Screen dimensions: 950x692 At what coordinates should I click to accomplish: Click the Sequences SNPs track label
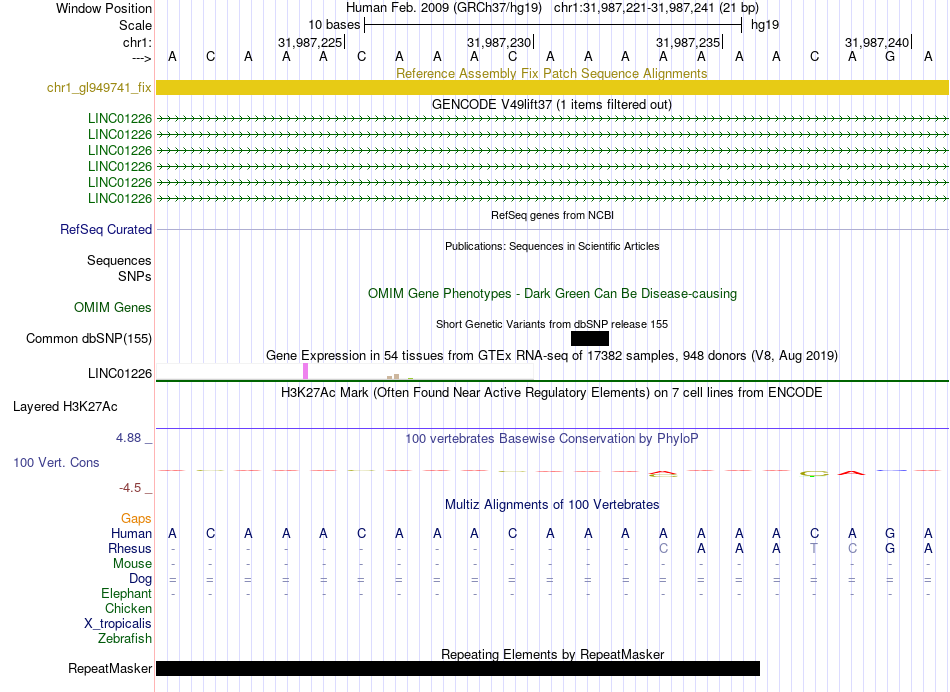119,268
